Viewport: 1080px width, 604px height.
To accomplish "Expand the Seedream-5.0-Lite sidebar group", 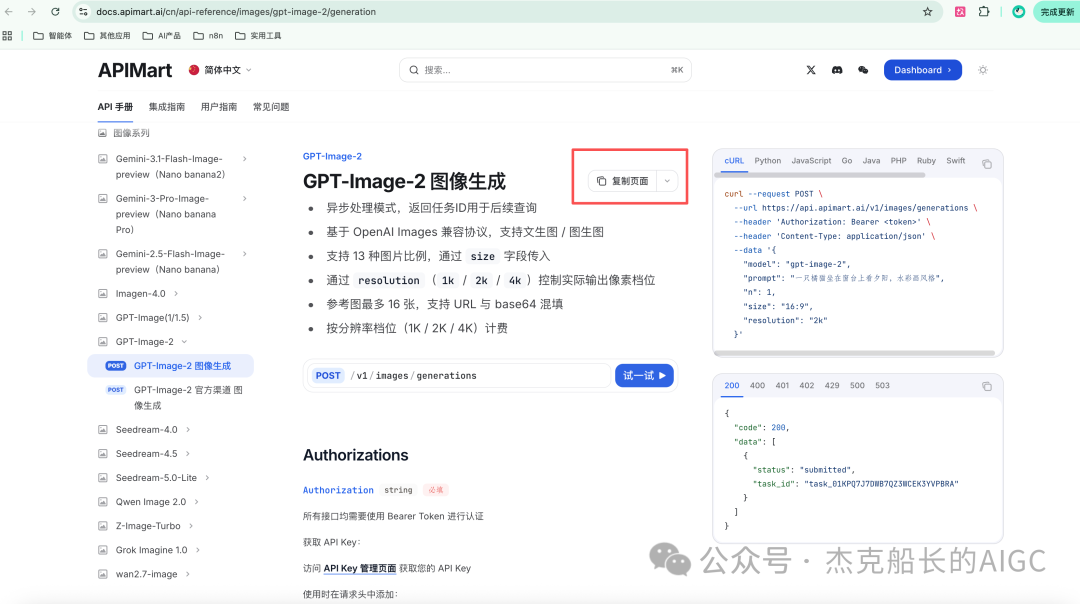I will tap(207, 478).
